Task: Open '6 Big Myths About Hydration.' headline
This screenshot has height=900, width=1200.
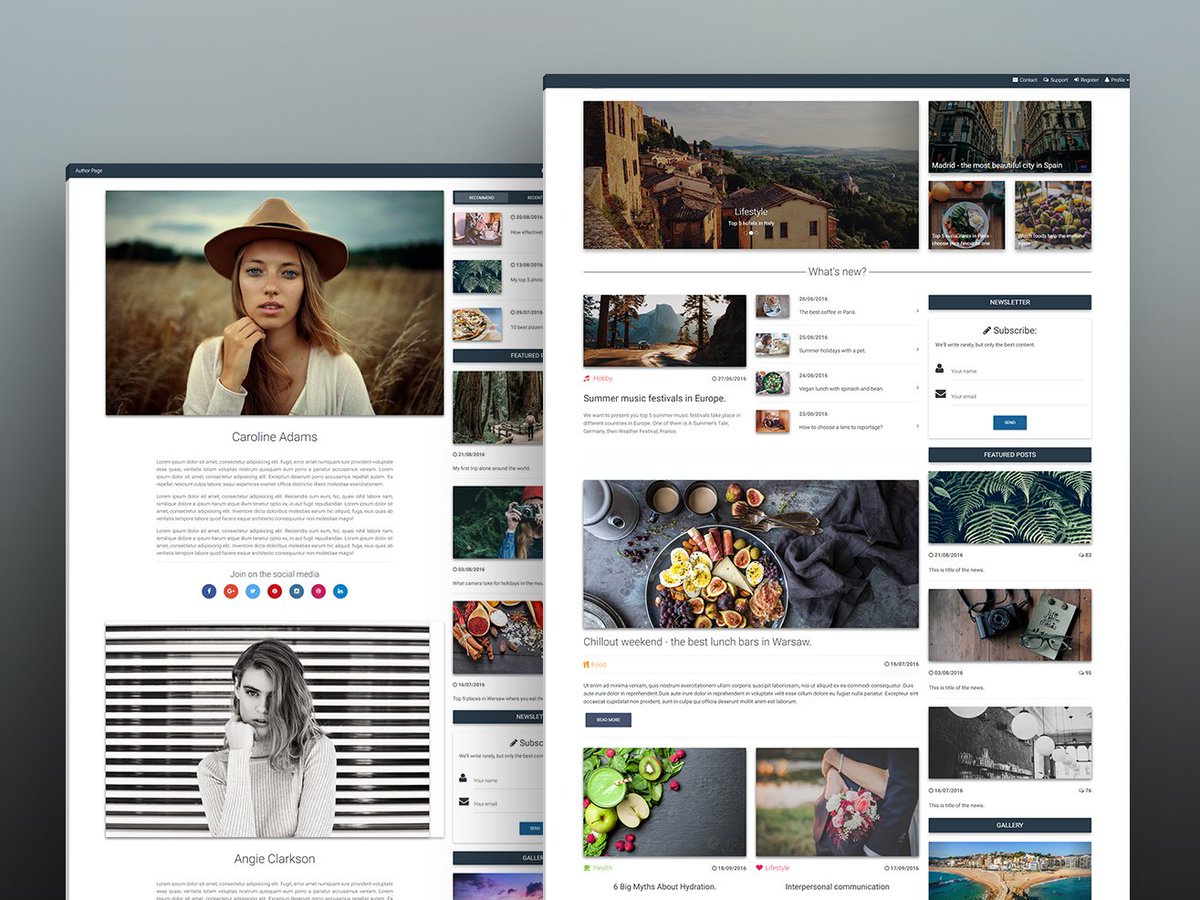Action: click(x=664, y=887)
